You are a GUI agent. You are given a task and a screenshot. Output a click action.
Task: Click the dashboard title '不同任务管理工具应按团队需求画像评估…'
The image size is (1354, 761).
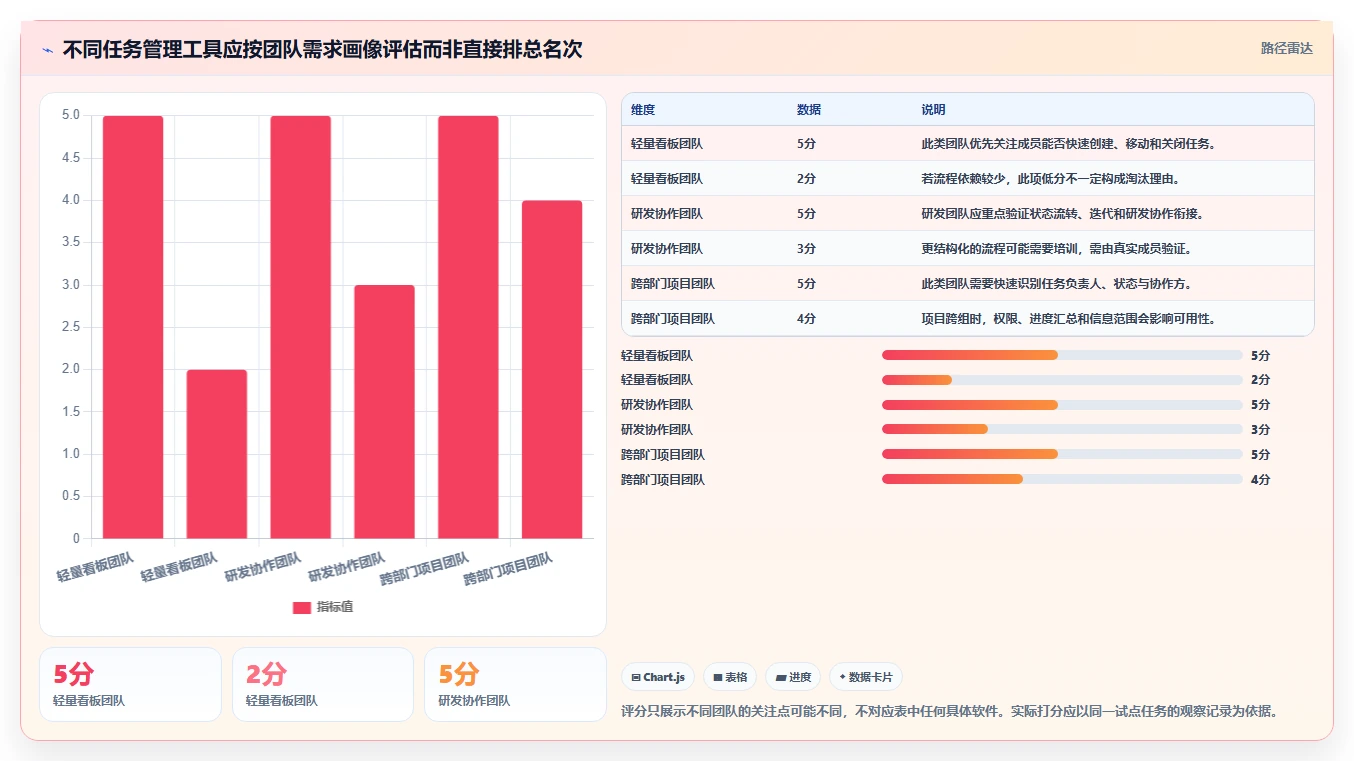click(x=322, y=49)
